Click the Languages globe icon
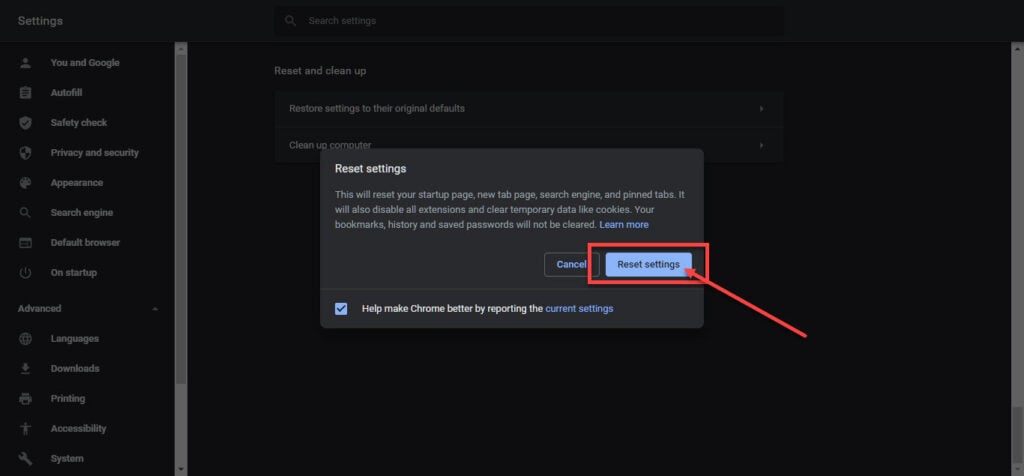 (x=25, y=339)
